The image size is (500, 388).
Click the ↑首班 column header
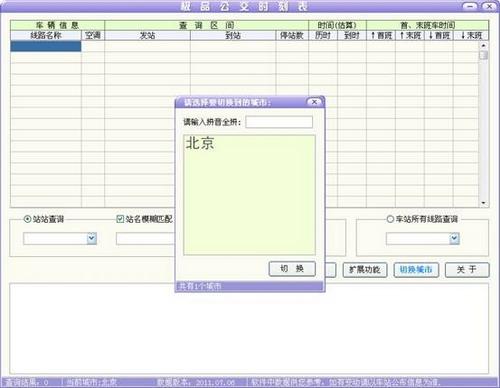click(381, 35)
